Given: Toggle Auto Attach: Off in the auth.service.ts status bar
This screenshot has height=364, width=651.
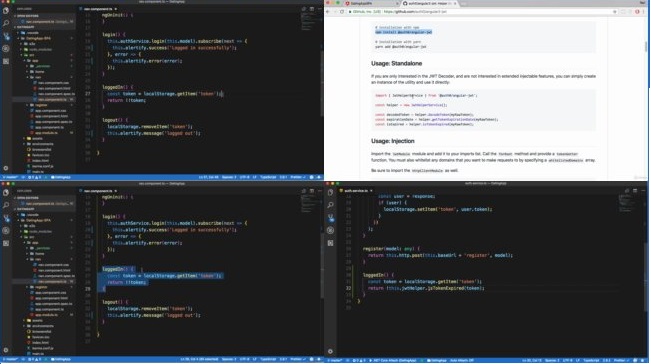Looking at the screenshot, I should click(462, 360).
